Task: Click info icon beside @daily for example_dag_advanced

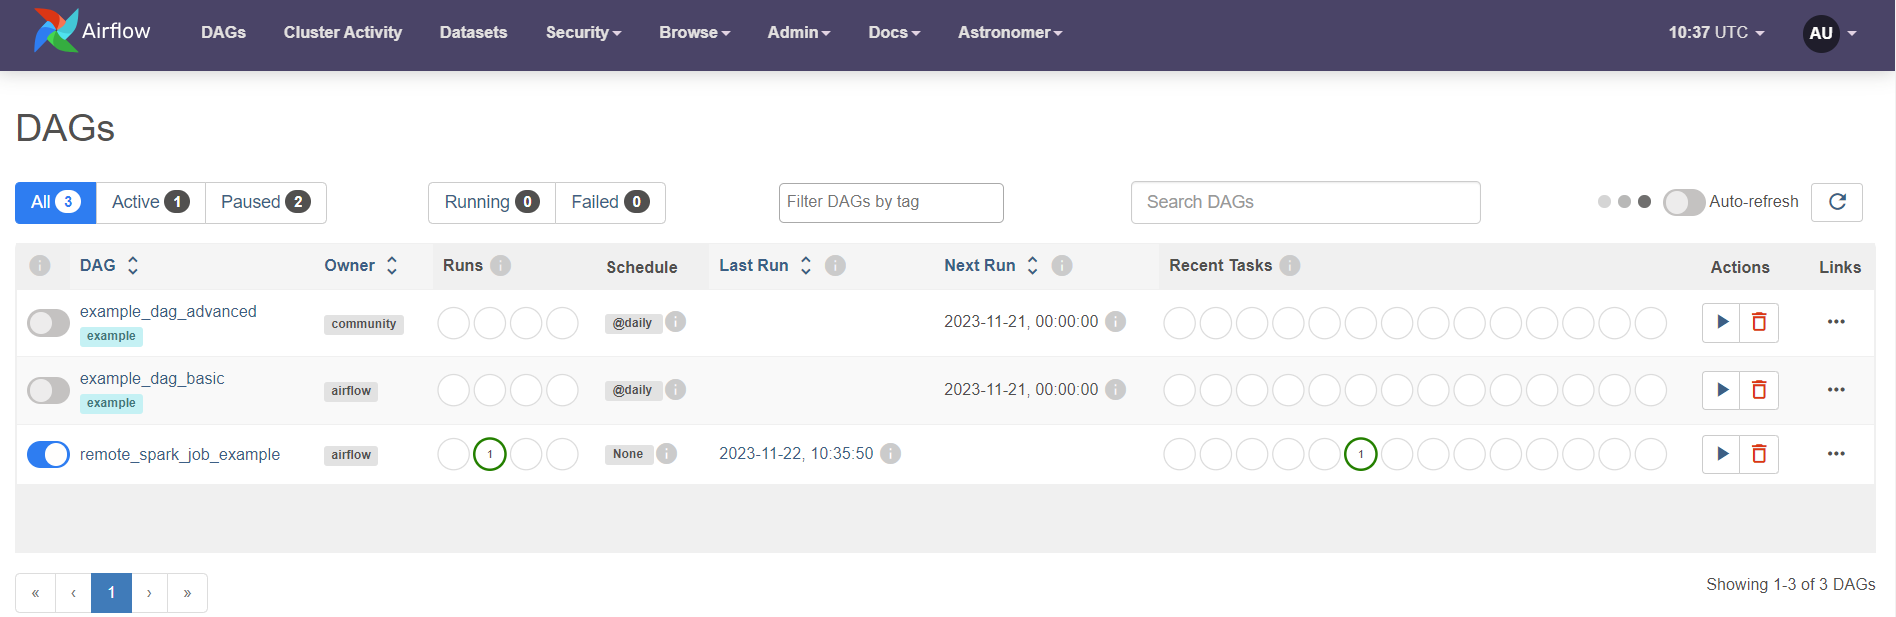Action: (x=676, y=321)
